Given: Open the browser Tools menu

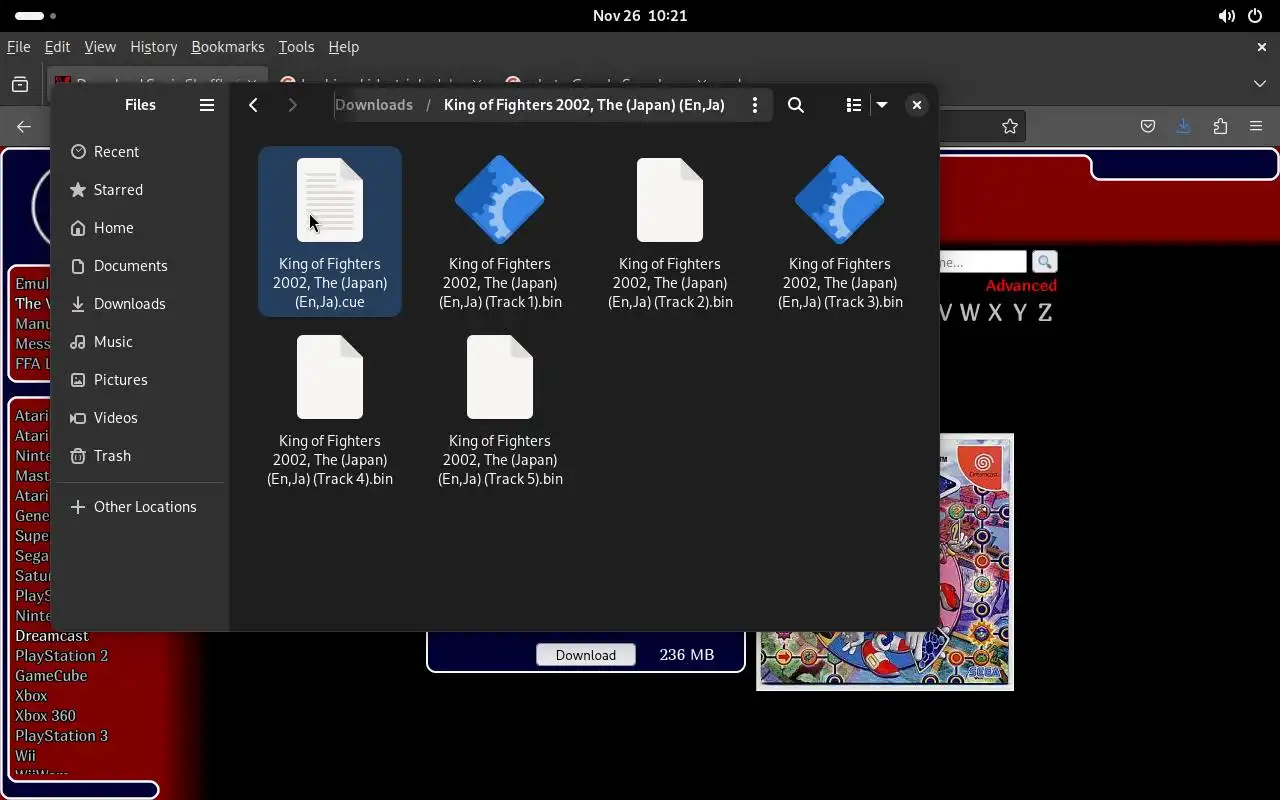Looking at the screenshot, I should click(x=296, y=47).
